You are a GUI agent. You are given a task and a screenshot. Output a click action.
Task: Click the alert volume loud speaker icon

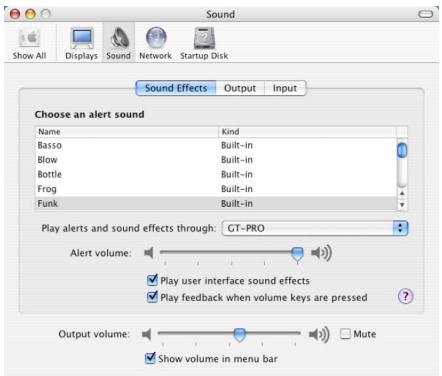(x=321, y=253)
